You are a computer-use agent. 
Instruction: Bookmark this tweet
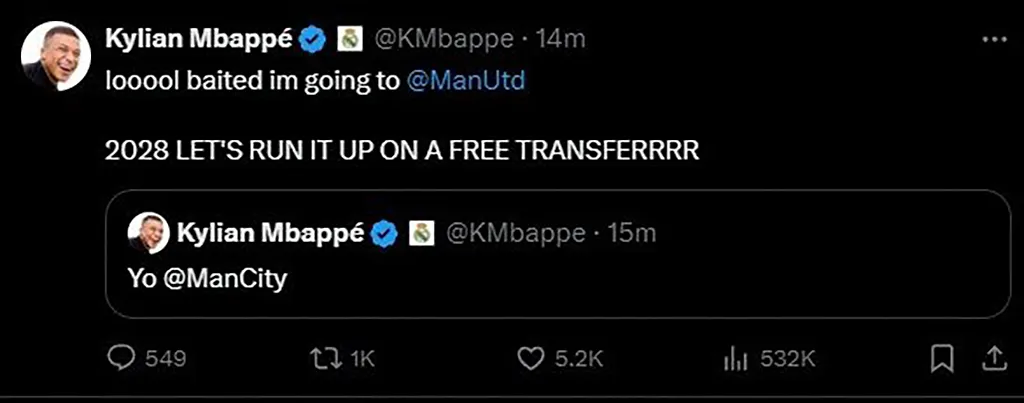click(942, 357)
